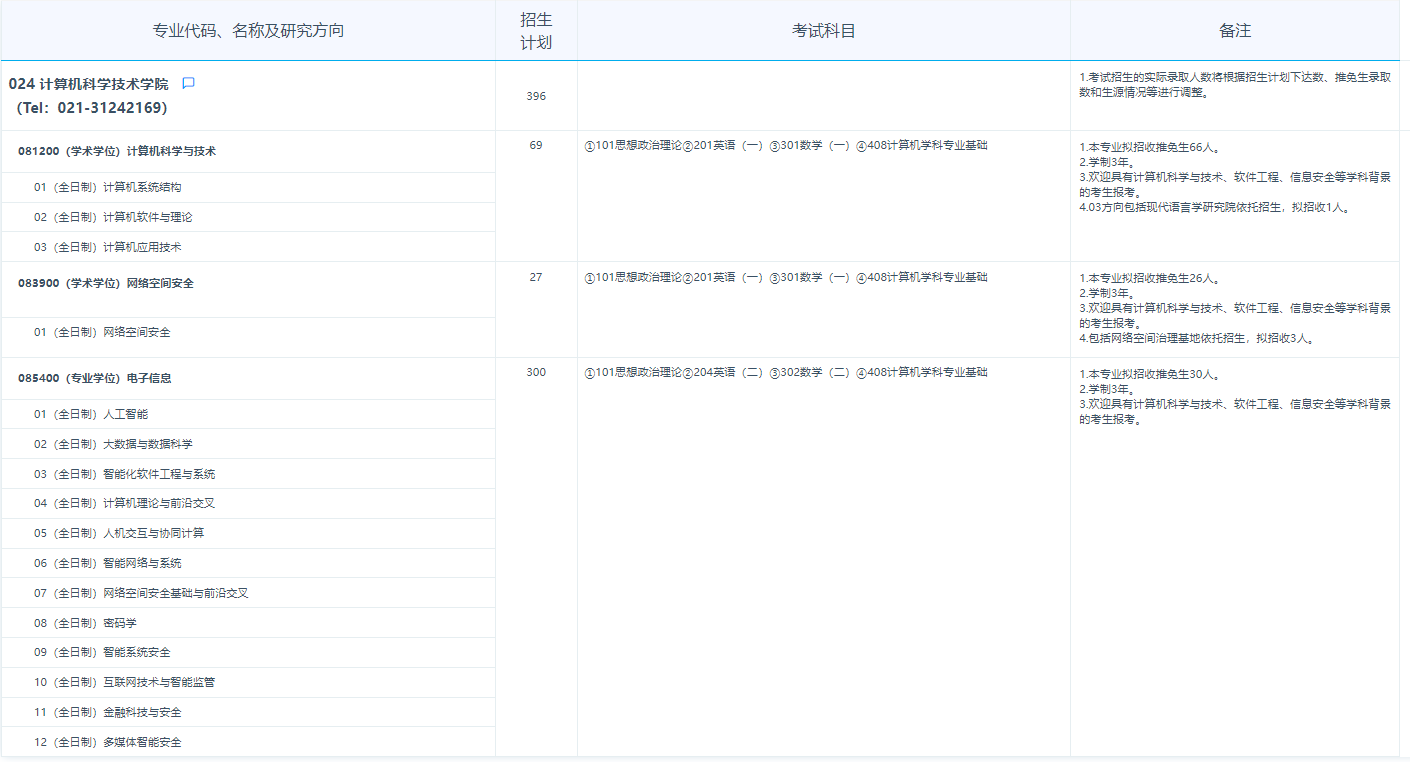The height and width of the screenshot is (762, 1410).
Task: Click the comment icon beside 计算机科学技术学院
Action: 188,83
